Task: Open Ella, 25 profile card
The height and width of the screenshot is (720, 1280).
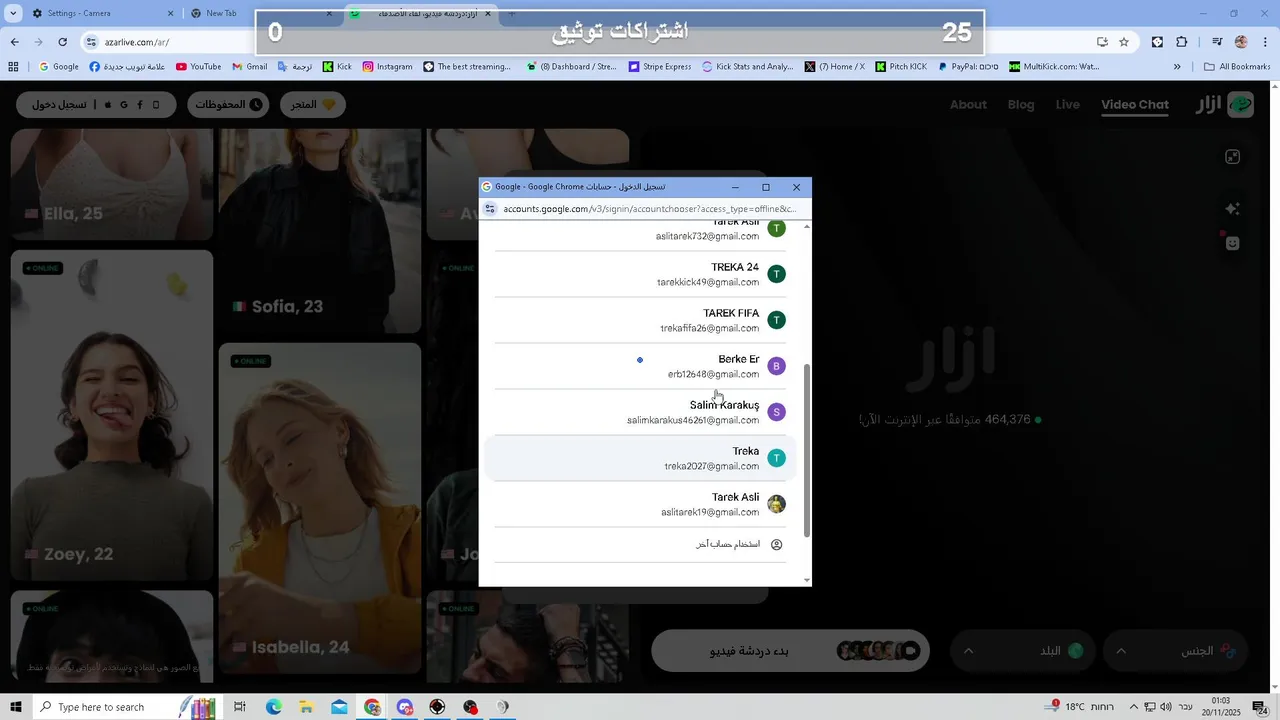Action: pyautogui.click(x=112, y=183)
